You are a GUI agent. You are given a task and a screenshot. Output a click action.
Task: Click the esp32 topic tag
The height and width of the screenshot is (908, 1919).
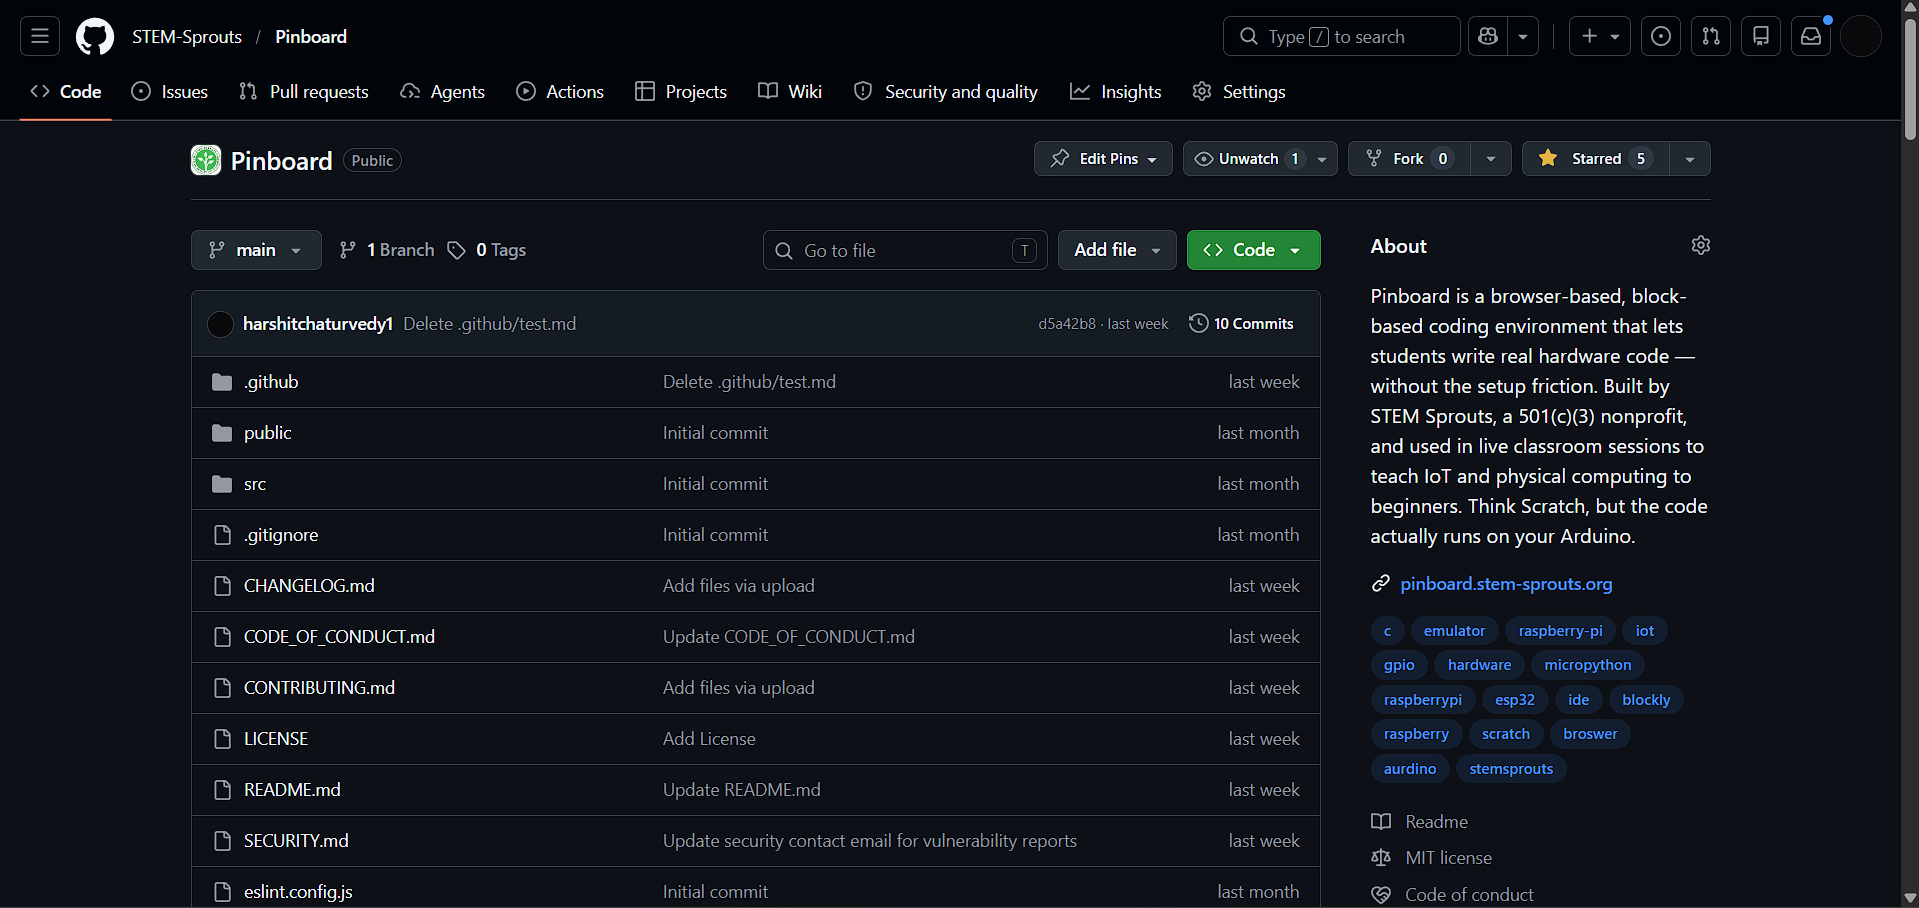click(1514, 700)
